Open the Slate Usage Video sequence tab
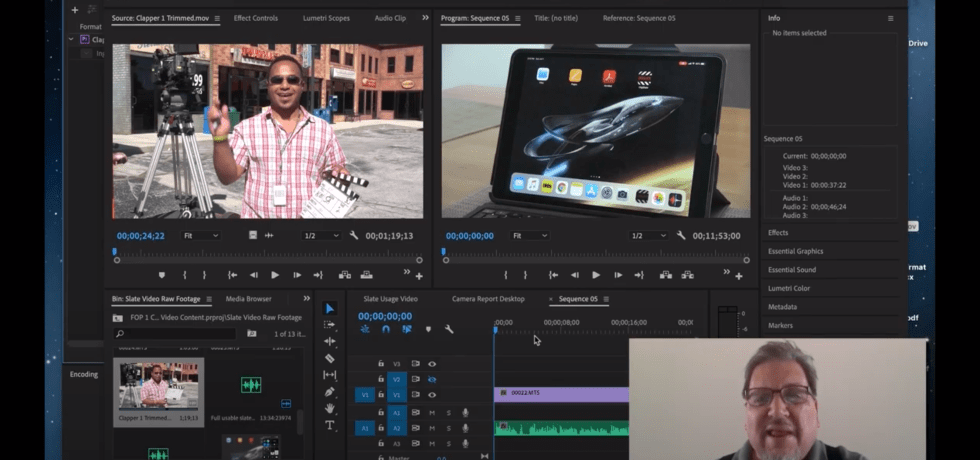Screen dimensions: 980x460 pyautogui.click(x=390, y=299)
